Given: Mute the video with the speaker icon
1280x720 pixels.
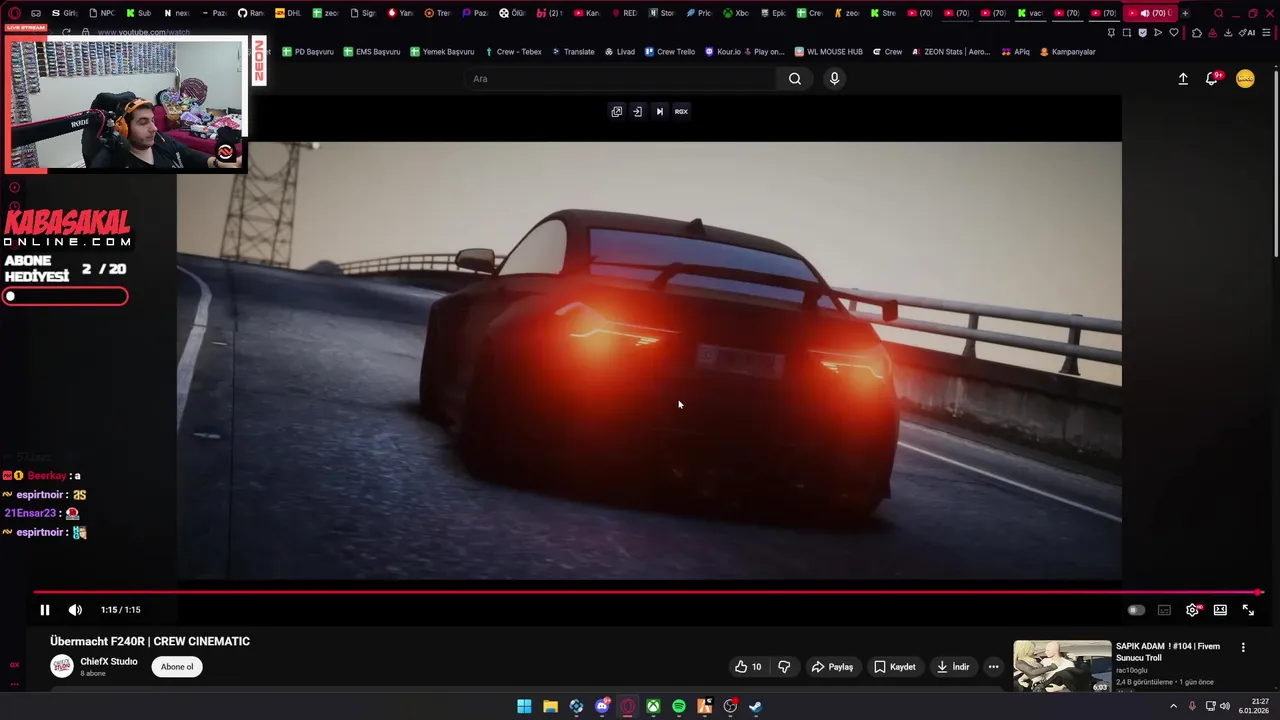Looking at the screenshot, I should coord(75,610).
